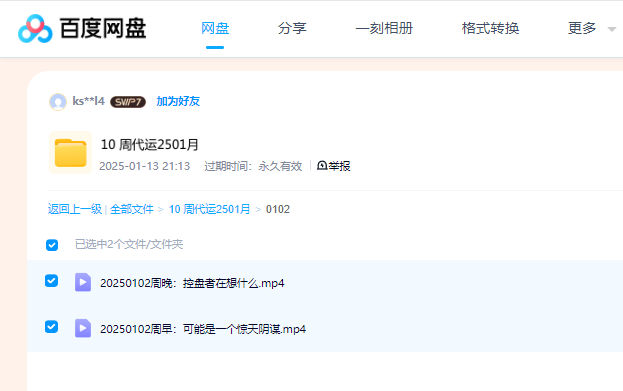Viewport: 623px width, 391px height.
Task: Click the folder title 10 周代运2501月
Action: [149, 145]
